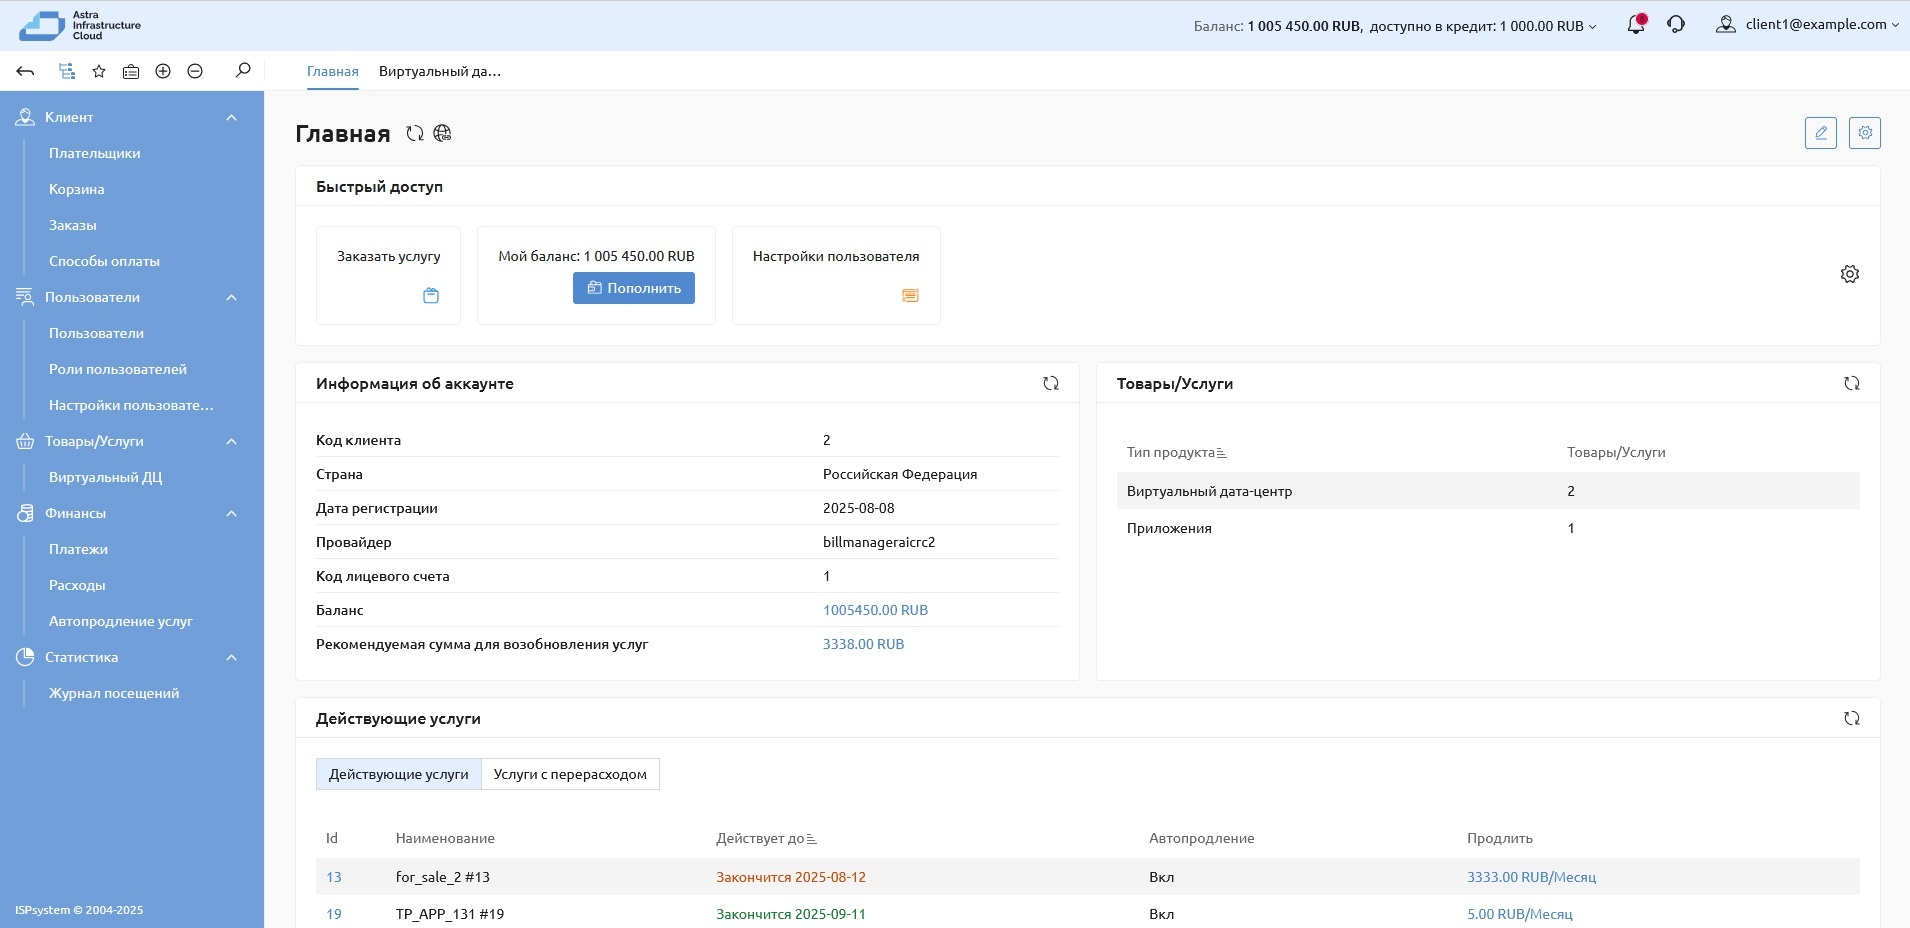Open the notifications bell
This screenshot has height=928, width=1910.
tap(1636, 25)
